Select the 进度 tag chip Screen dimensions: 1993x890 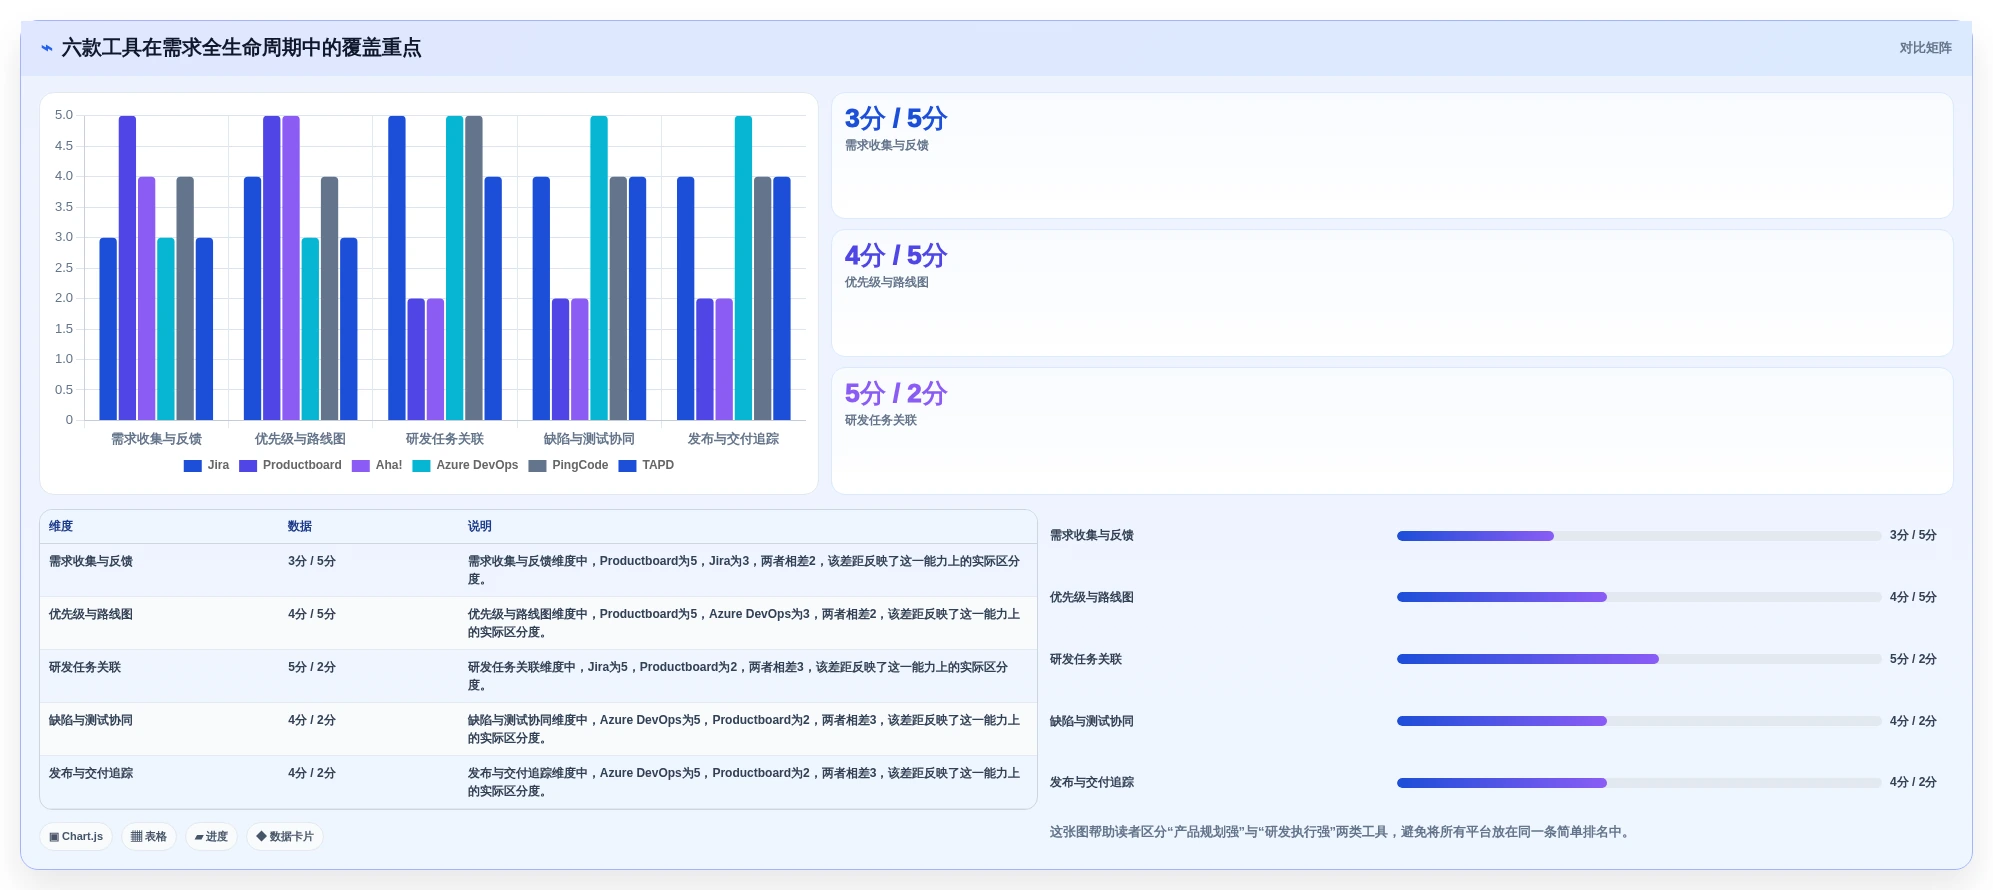click(x=211, y=837)
